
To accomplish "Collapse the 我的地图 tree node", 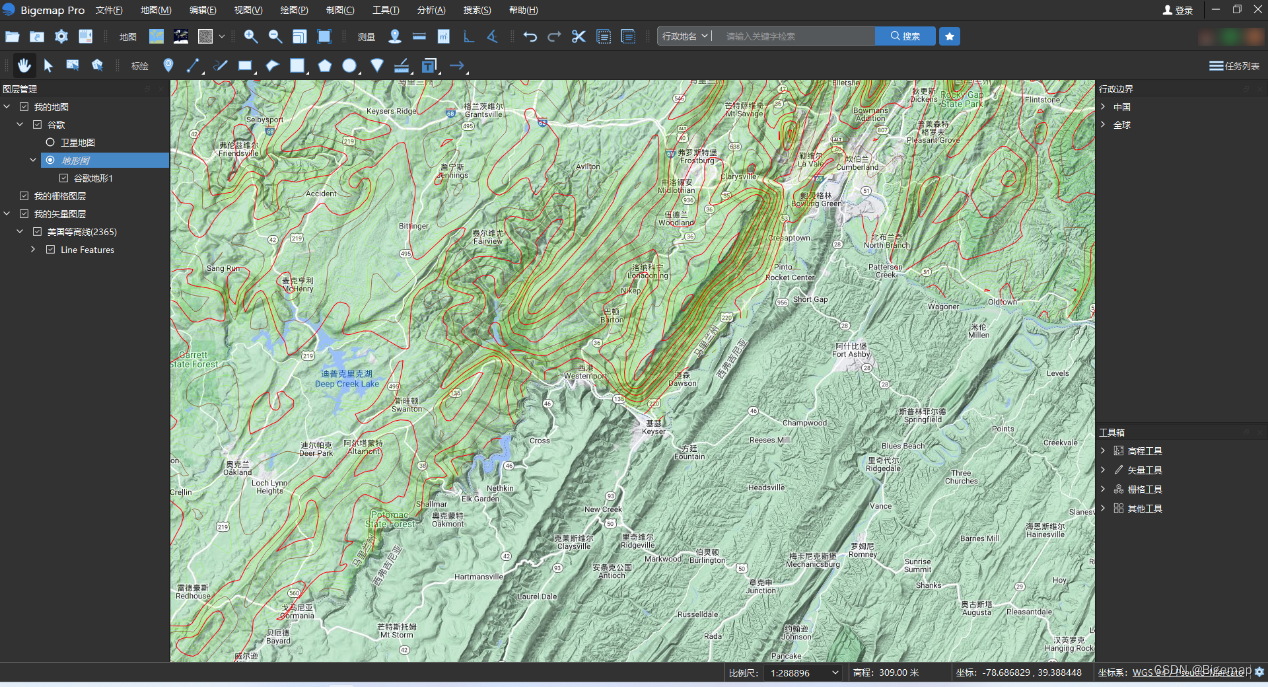I will point(7,107).
